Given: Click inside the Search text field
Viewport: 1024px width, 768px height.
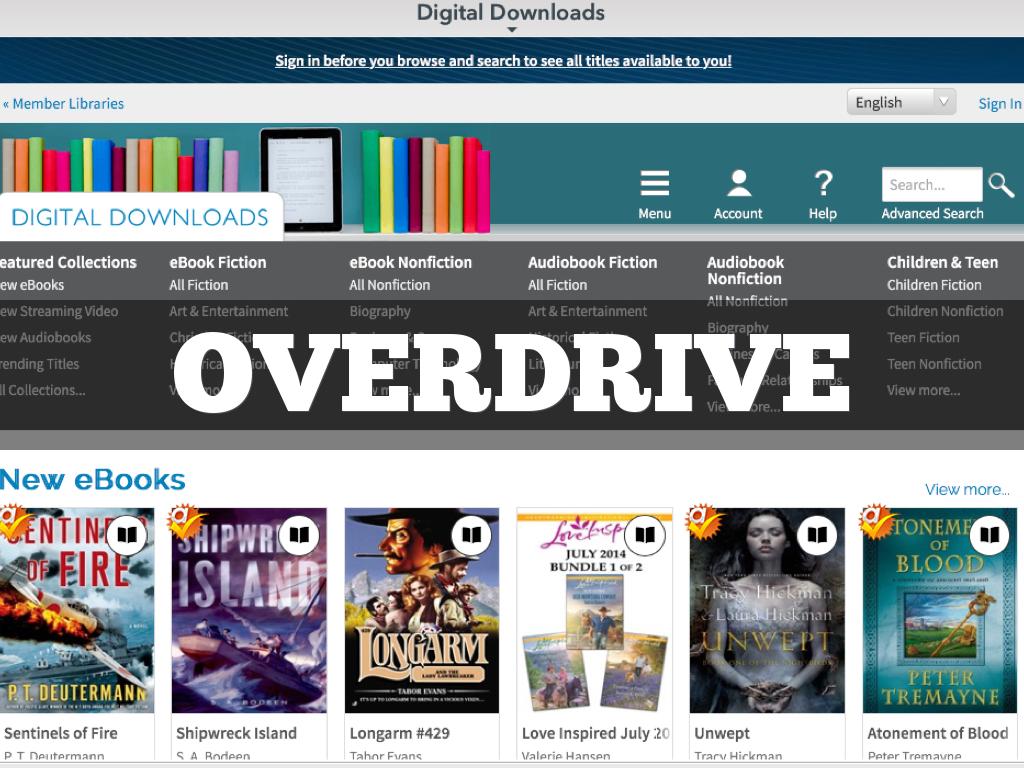Looking at the screenshot, I should [931, 185].
